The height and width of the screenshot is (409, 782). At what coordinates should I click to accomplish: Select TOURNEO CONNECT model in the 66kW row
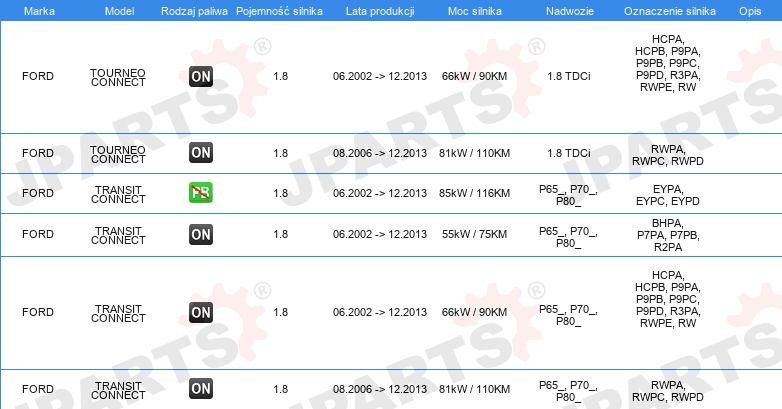[x=118, y=77]
